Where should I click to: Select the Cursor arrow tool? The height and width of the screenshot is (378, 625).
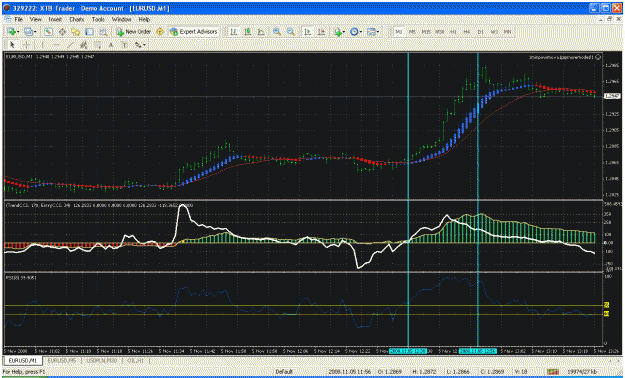12,45
